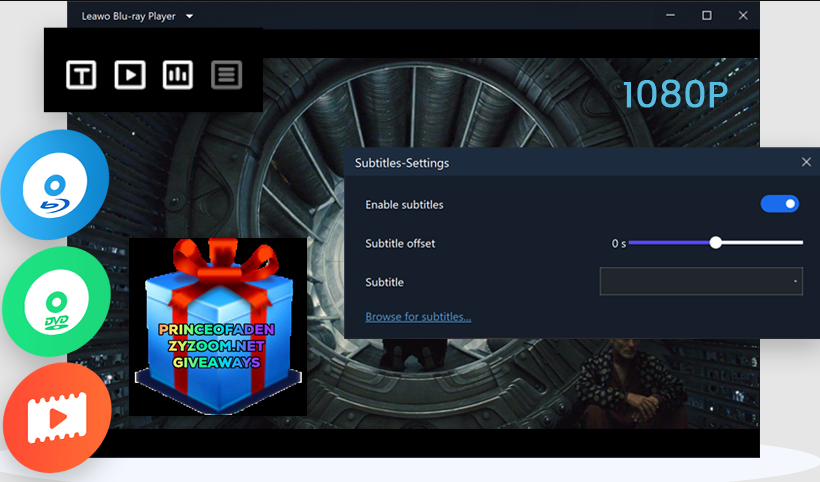Viewport: 820px width, 482px height.
Task: Close the Subtitles-Settings panel
Action: 806,163
